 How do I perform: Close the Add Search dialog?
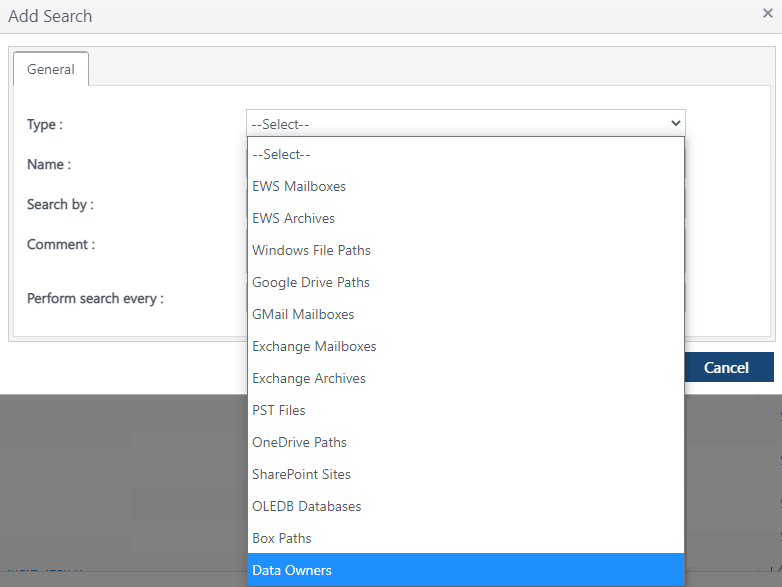[x=767, y=14]
